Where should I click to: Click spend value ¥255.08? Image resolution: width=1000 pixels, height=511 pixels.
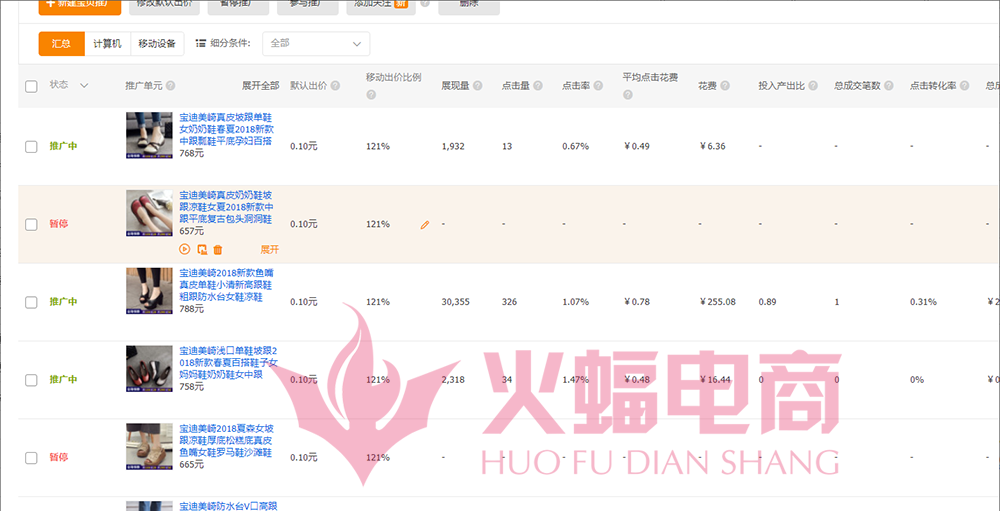coord(717,302)
